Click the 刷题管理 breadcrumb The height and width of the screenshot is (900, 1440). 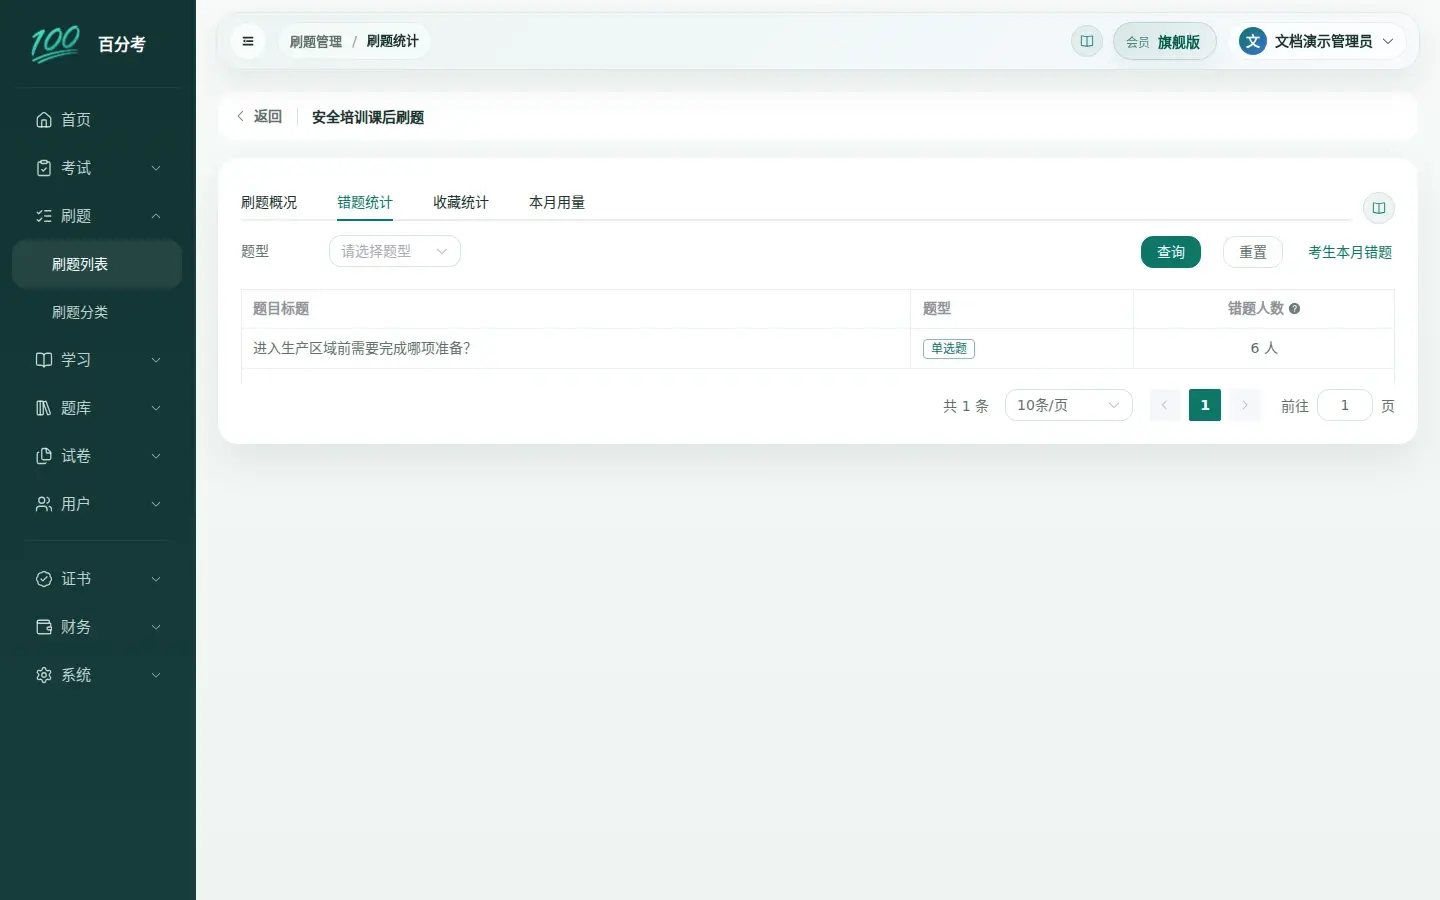click(316, 41)
